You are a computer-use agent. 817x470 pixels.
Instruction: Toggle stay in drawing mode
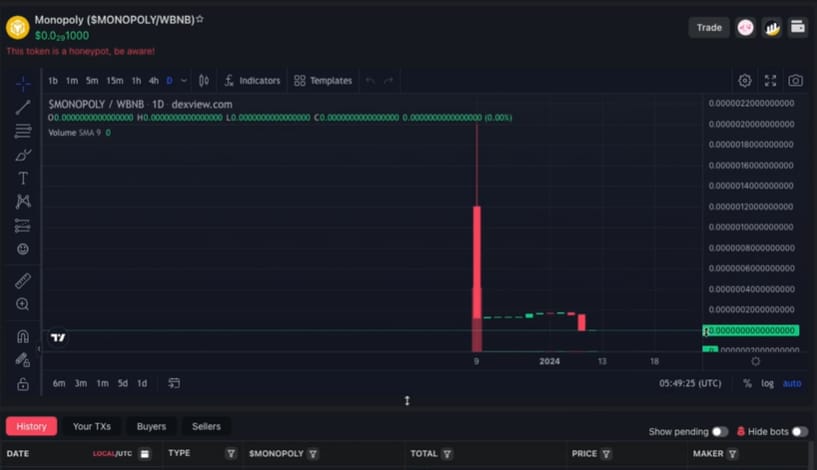pos(23,360)
